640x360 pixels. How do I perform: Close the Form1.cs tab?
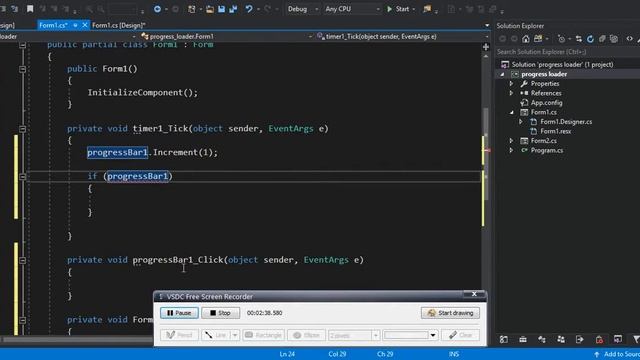tap(84, 25)
